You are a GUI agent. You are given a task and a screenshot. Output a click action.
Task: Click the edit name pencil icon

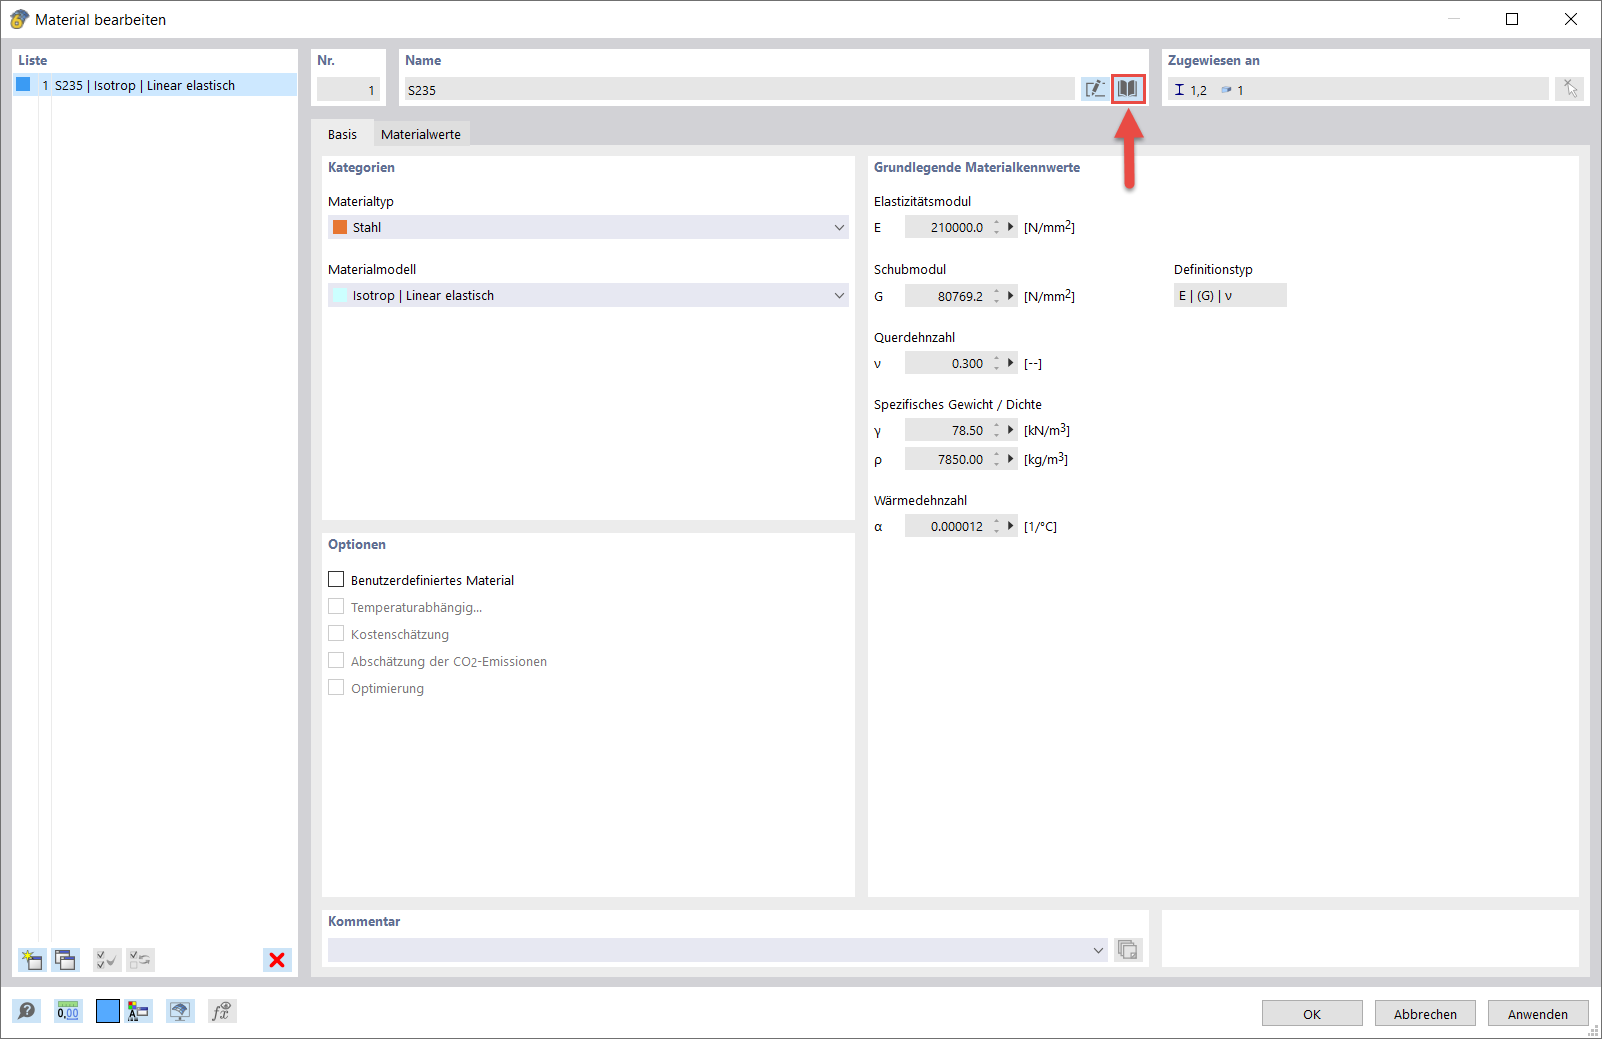(x=1095, y=89)
